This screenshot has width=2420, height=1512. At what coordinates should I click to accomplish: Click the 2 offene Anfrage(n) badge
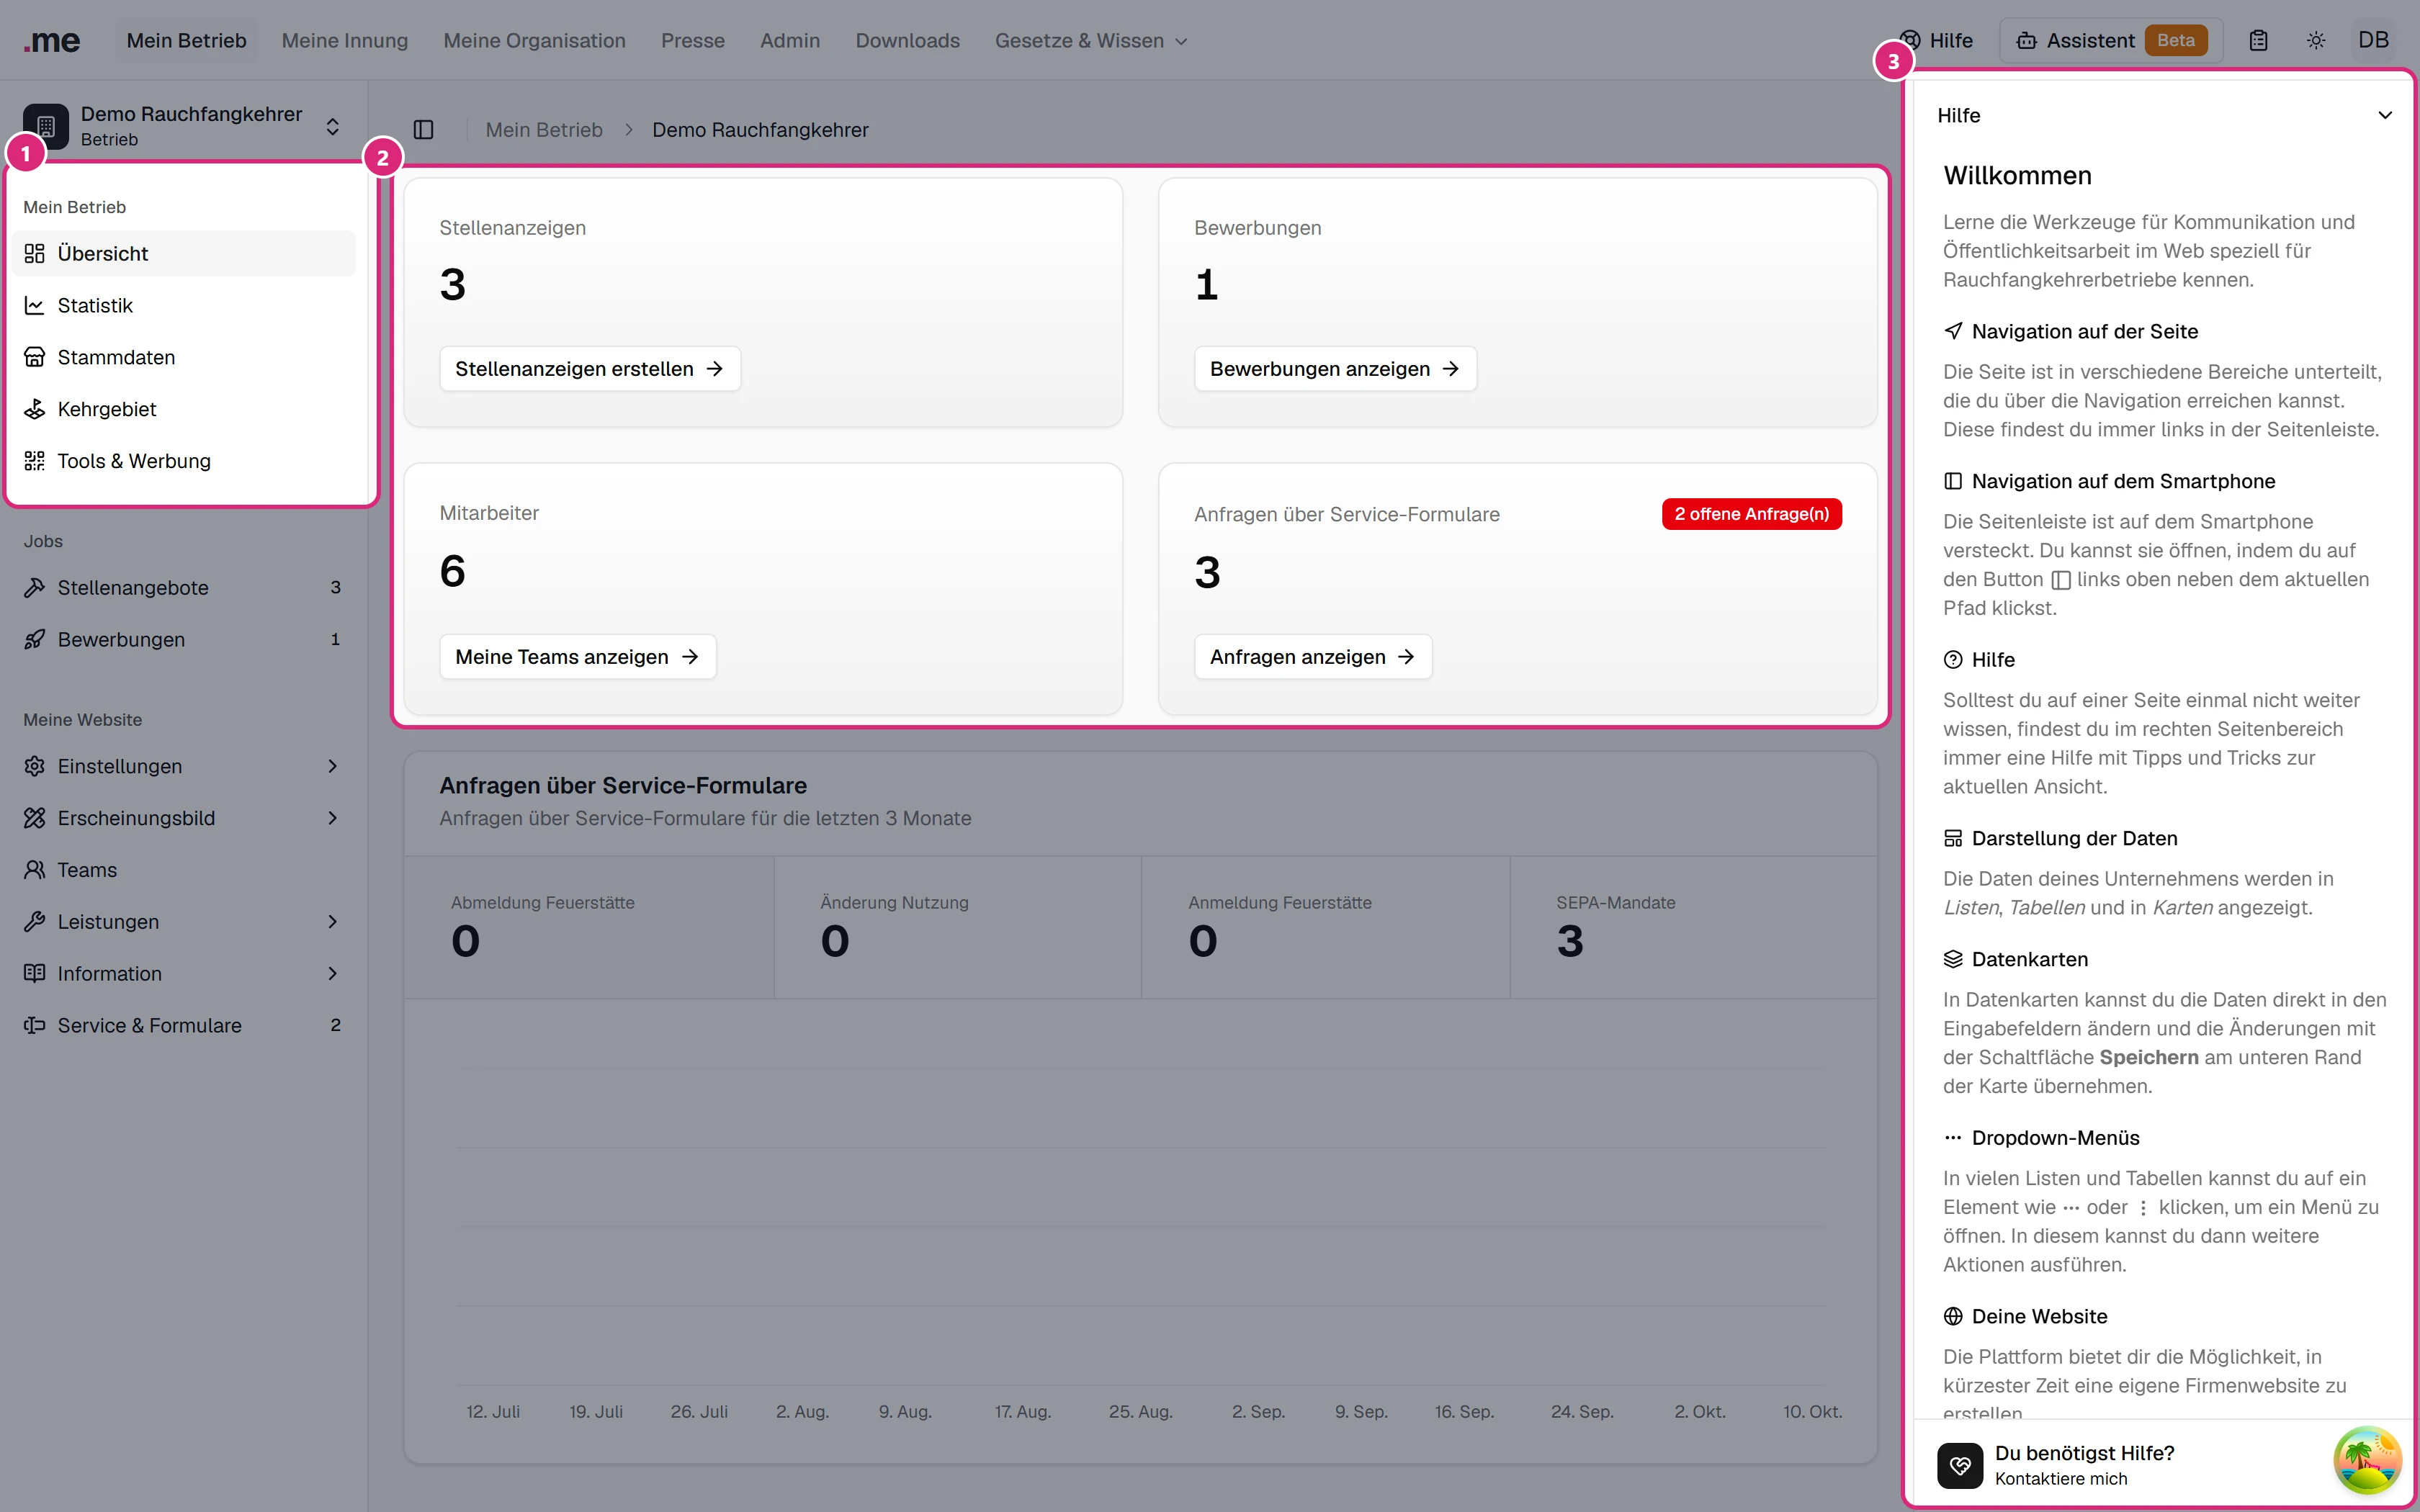tap(1751, 514)
